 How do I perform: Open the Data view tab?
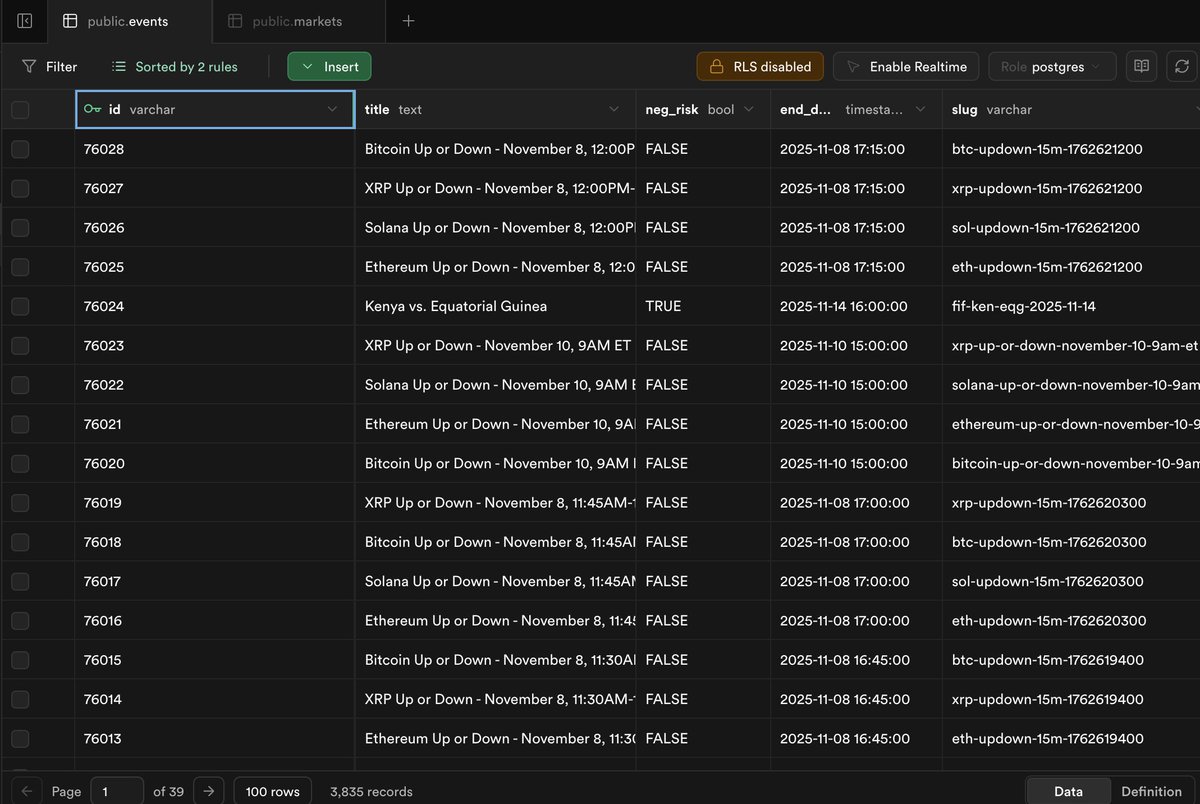[1068, 791]
